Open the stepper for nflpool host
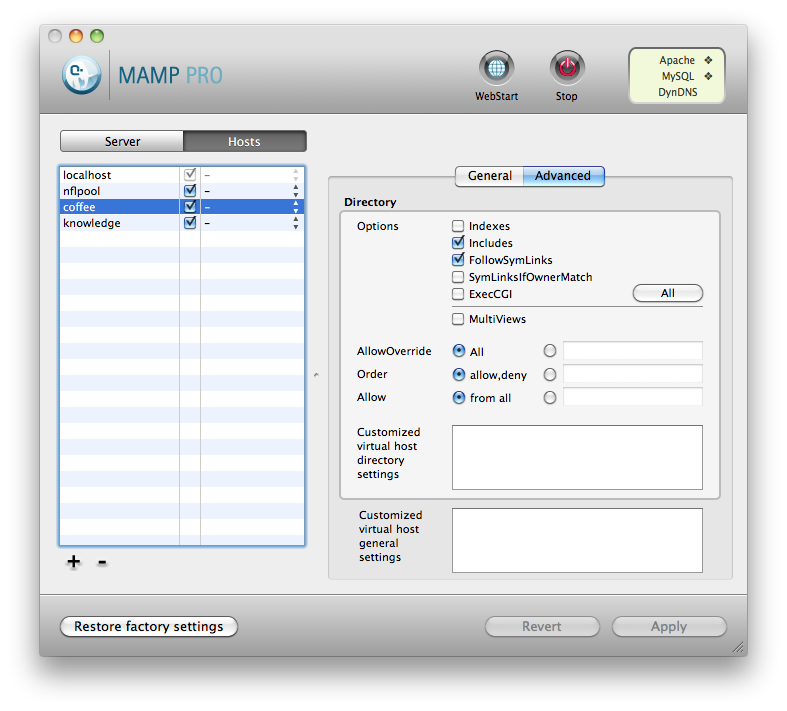This screenshot has height=711, width=787. 295,191
